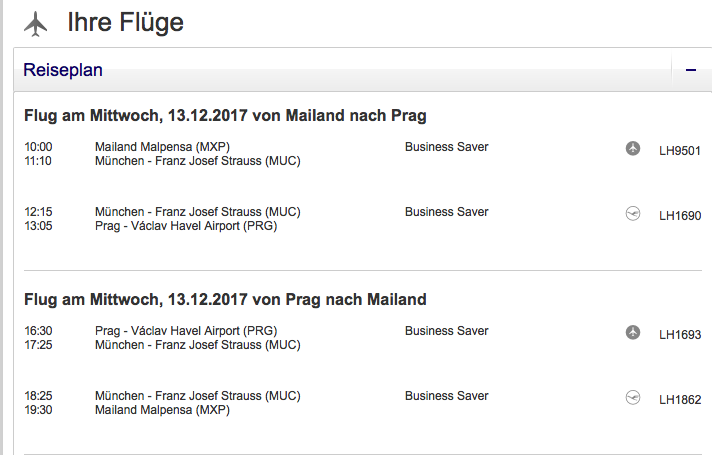Click the Prag nach Mailand flight heading

pos(225,299)
